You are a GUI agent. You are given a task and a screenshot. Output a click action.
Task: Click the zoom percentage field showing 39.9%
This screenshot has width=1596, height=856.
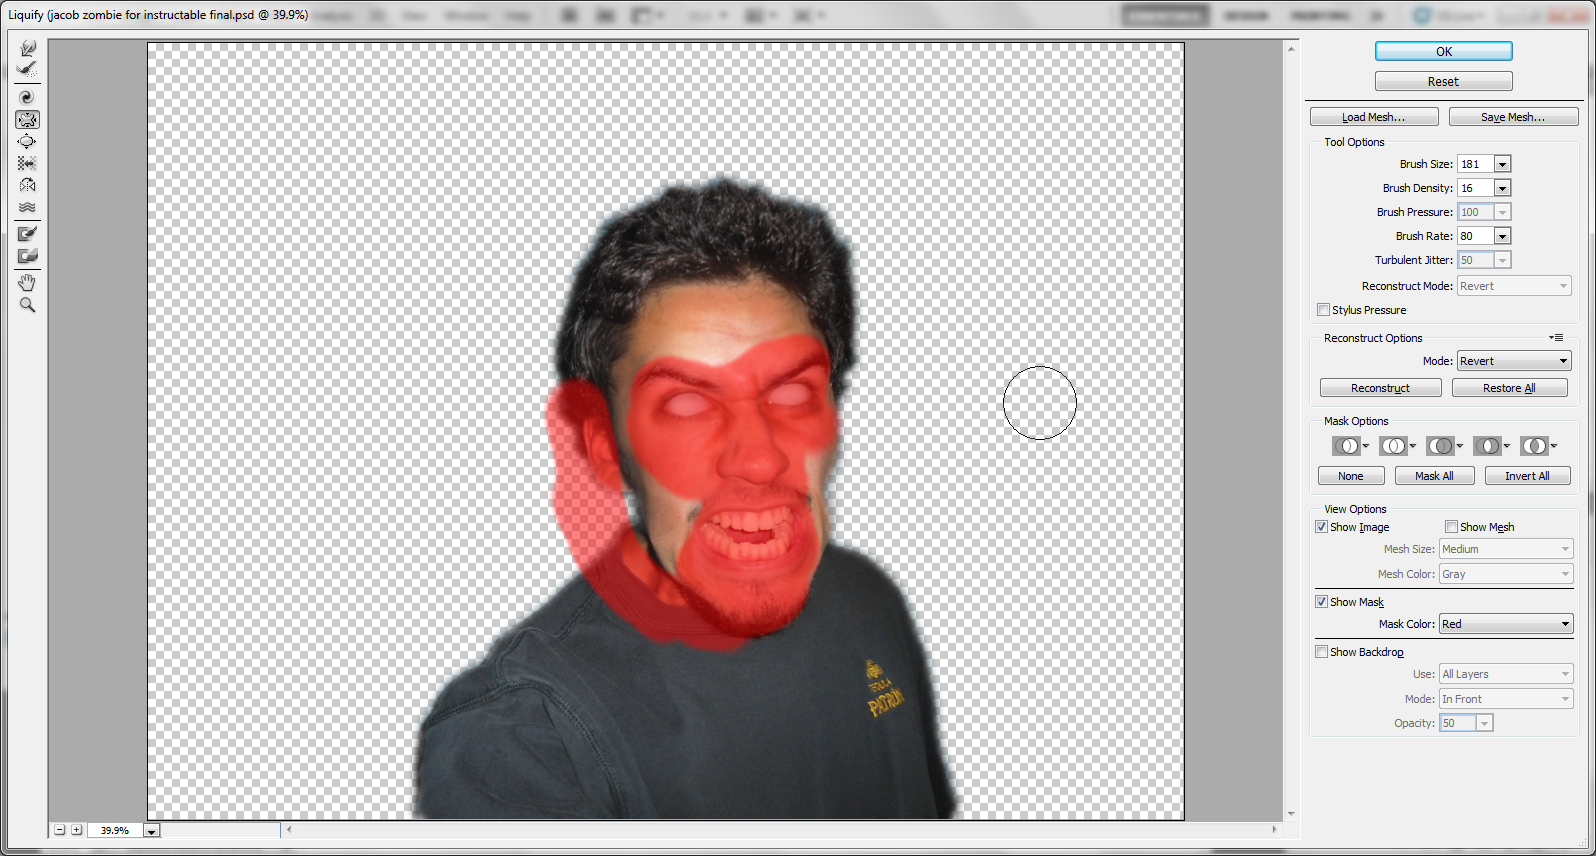(x=116, y=831)
